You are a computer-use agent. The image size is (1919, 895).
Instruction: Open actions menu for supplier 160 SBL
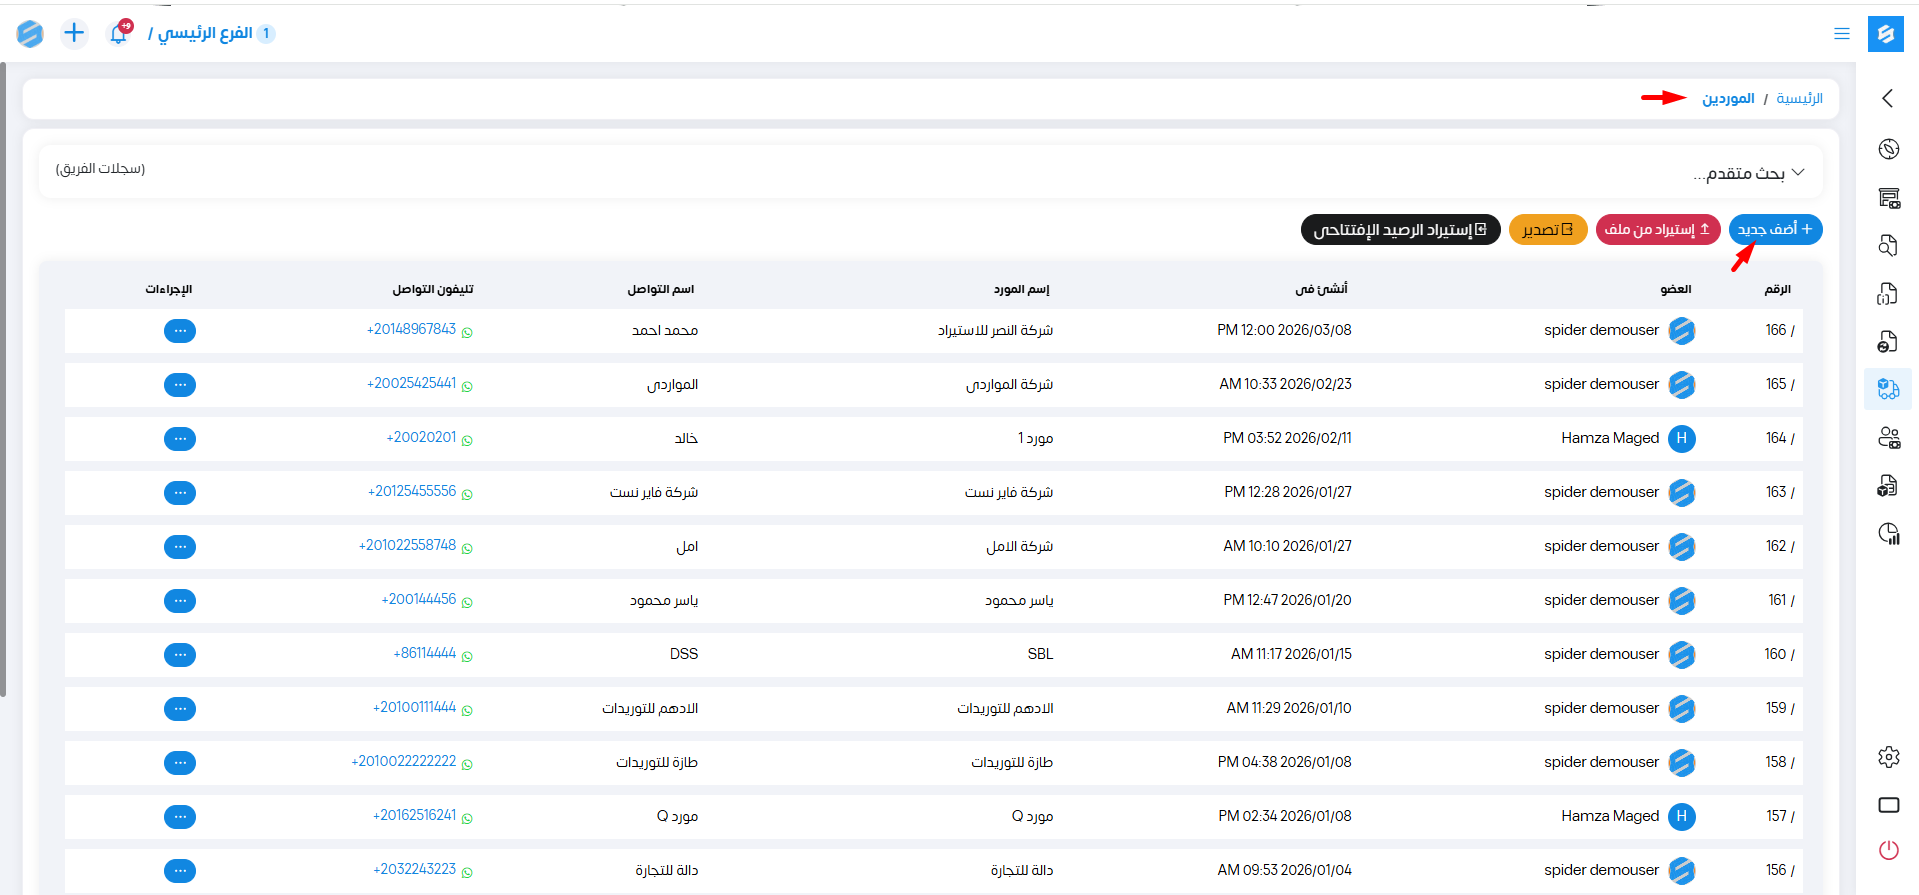pyautogui.click(x=180, y=655)
